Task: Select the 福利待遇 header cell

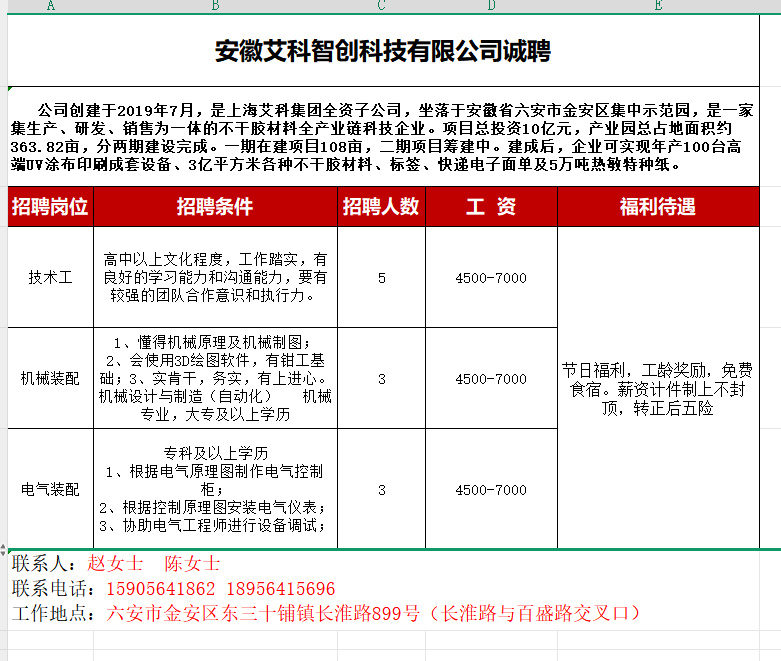Action: pos(657,207)
